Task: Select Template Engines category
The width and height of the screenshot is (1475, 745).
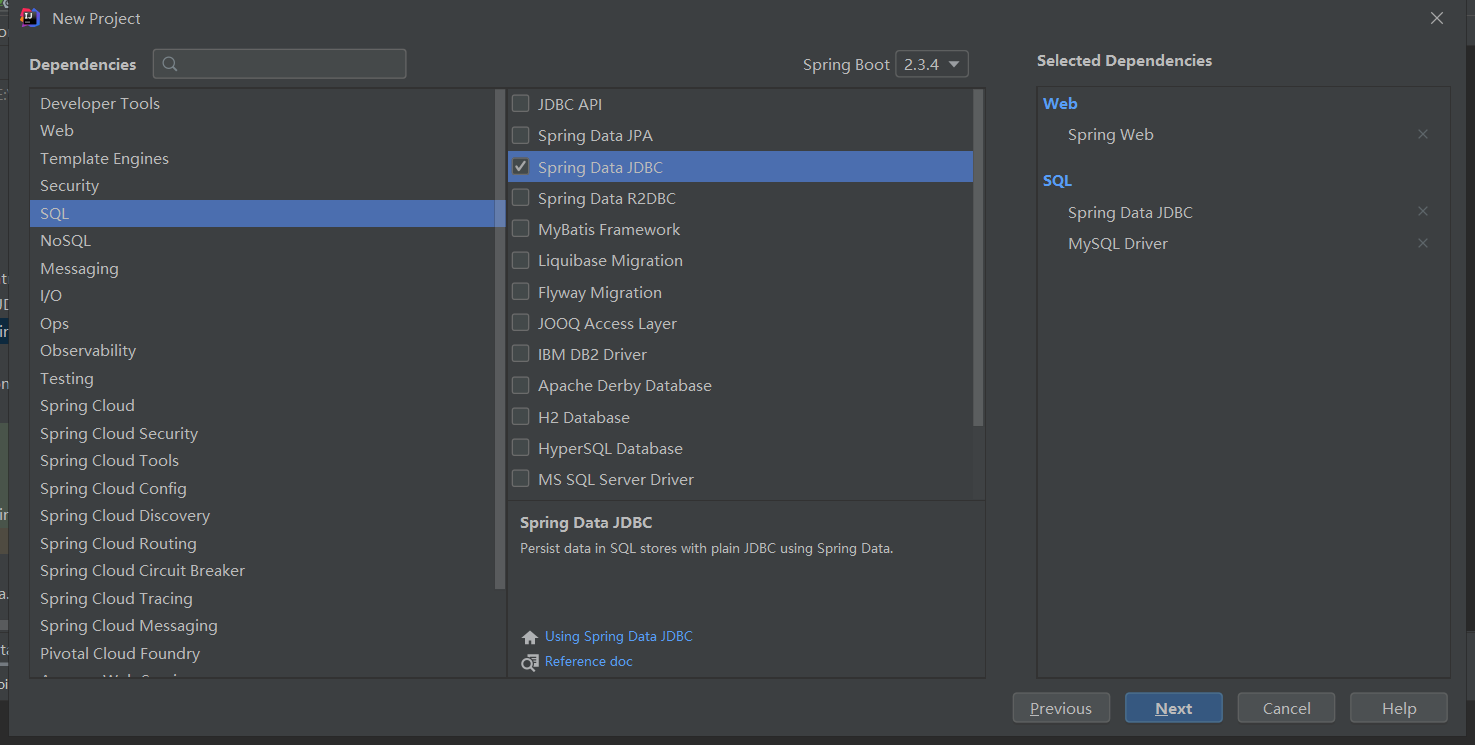Action: click(x=262, y=158)
